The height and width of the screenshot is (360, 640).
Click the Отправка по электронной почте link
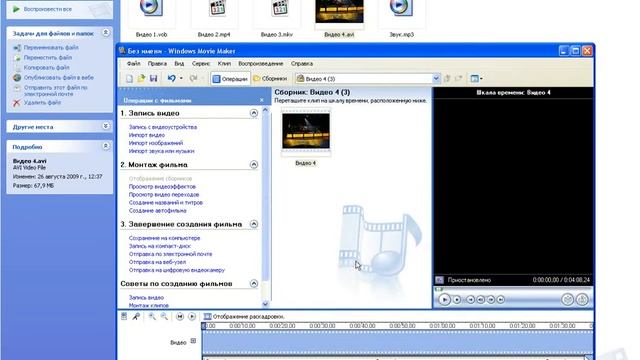[171, 254]
